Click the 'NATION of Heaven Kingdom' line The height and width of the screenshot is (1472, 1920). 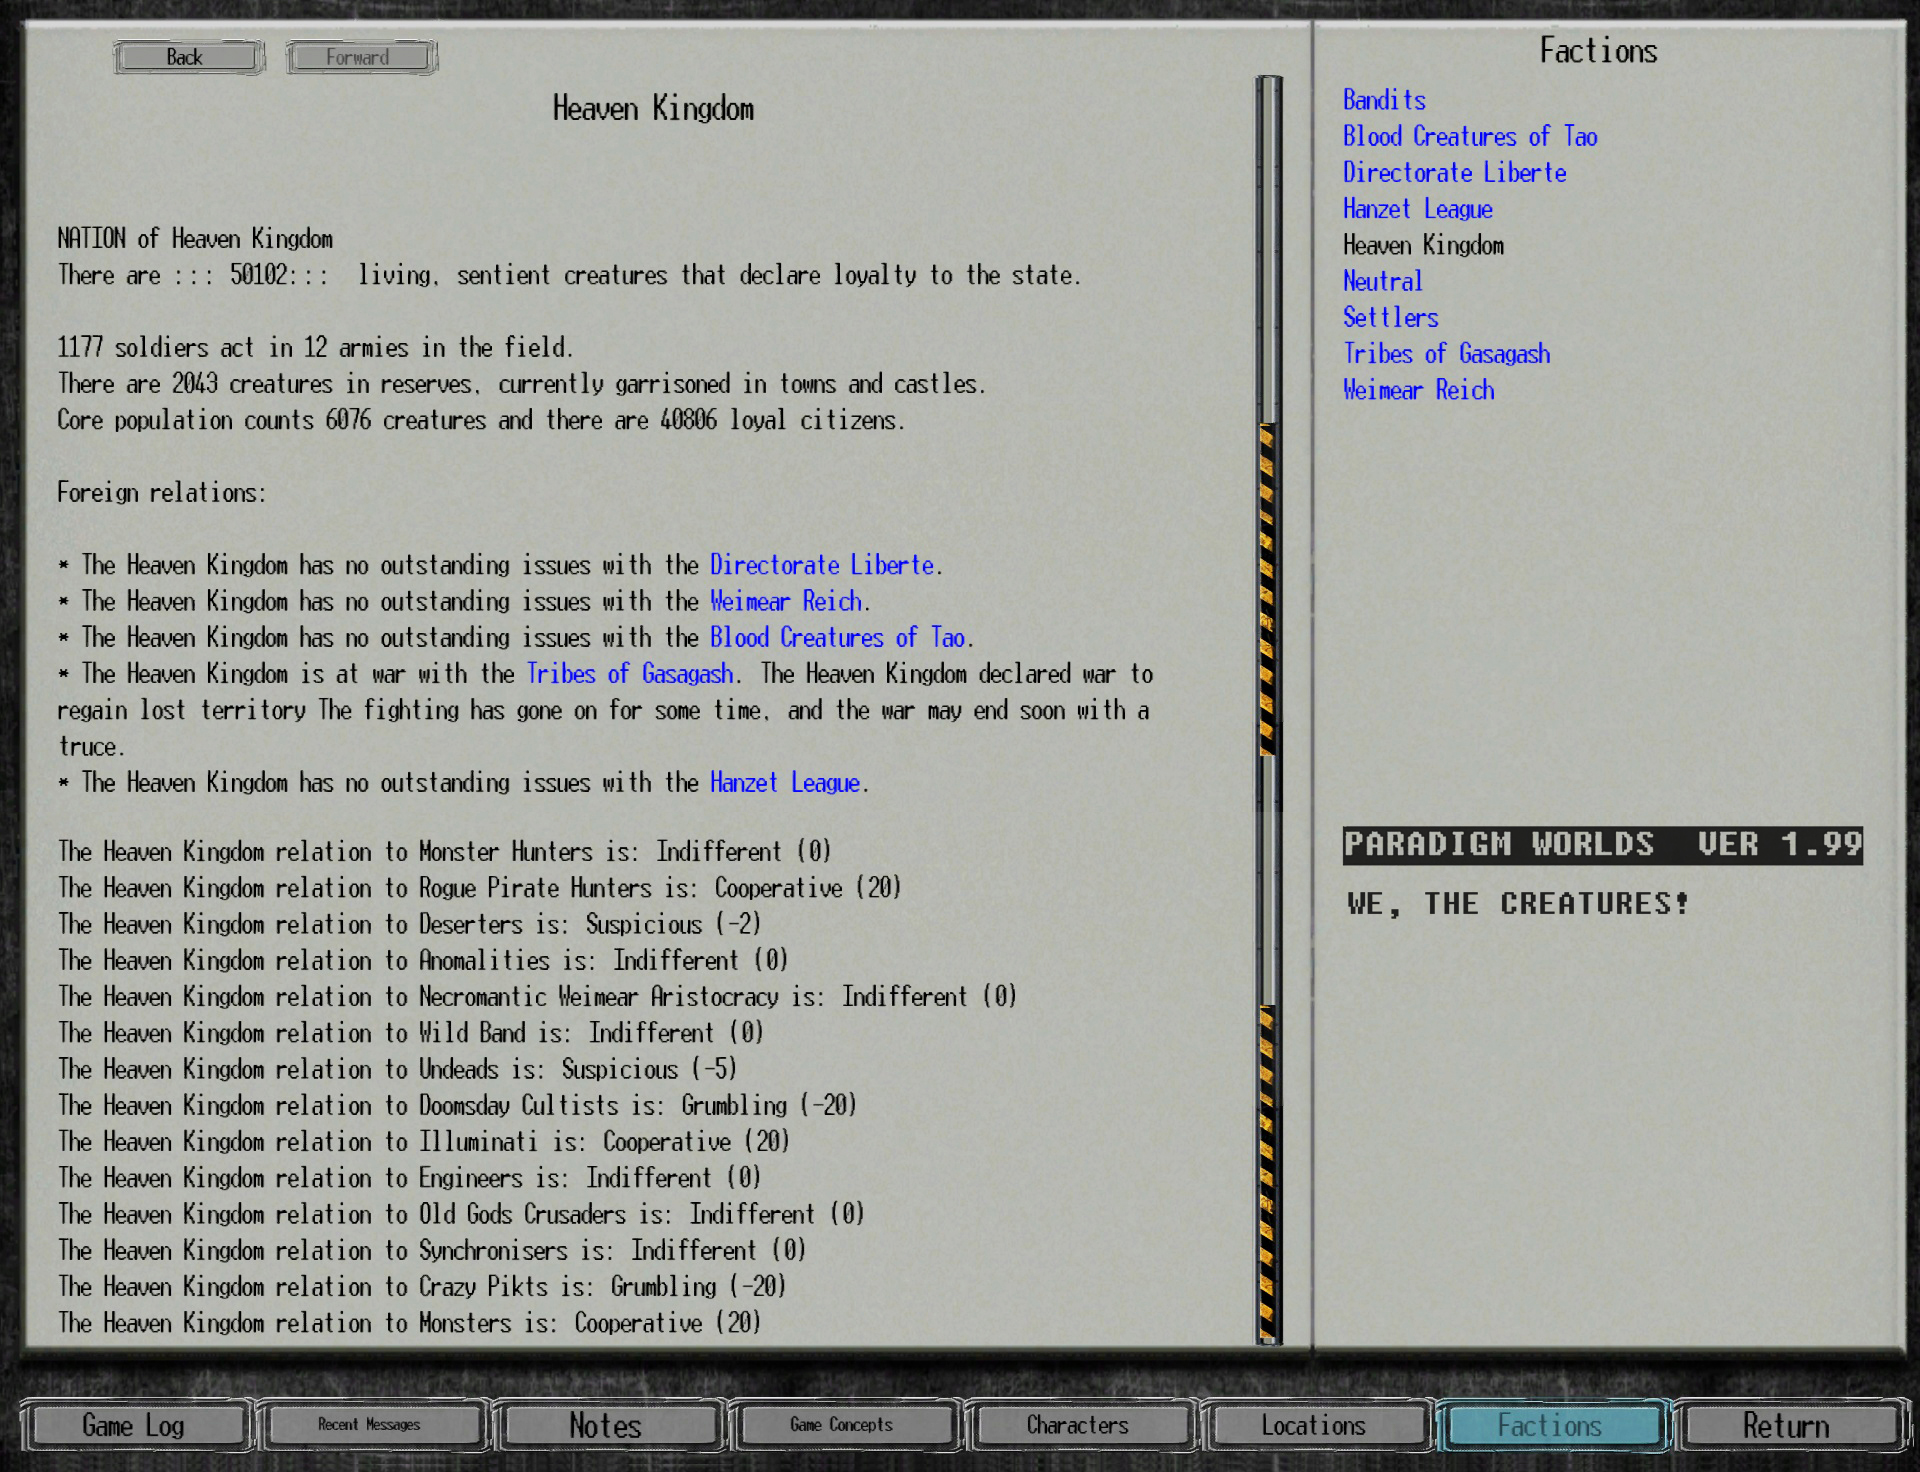(x=195, y=238)
